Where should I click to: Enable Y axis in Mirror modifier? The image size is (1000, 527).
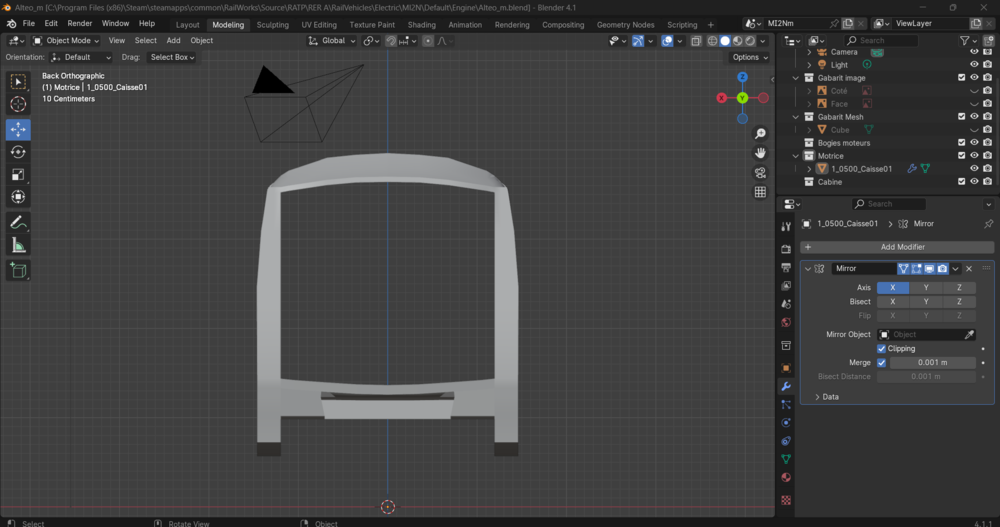tap(926, 288)
